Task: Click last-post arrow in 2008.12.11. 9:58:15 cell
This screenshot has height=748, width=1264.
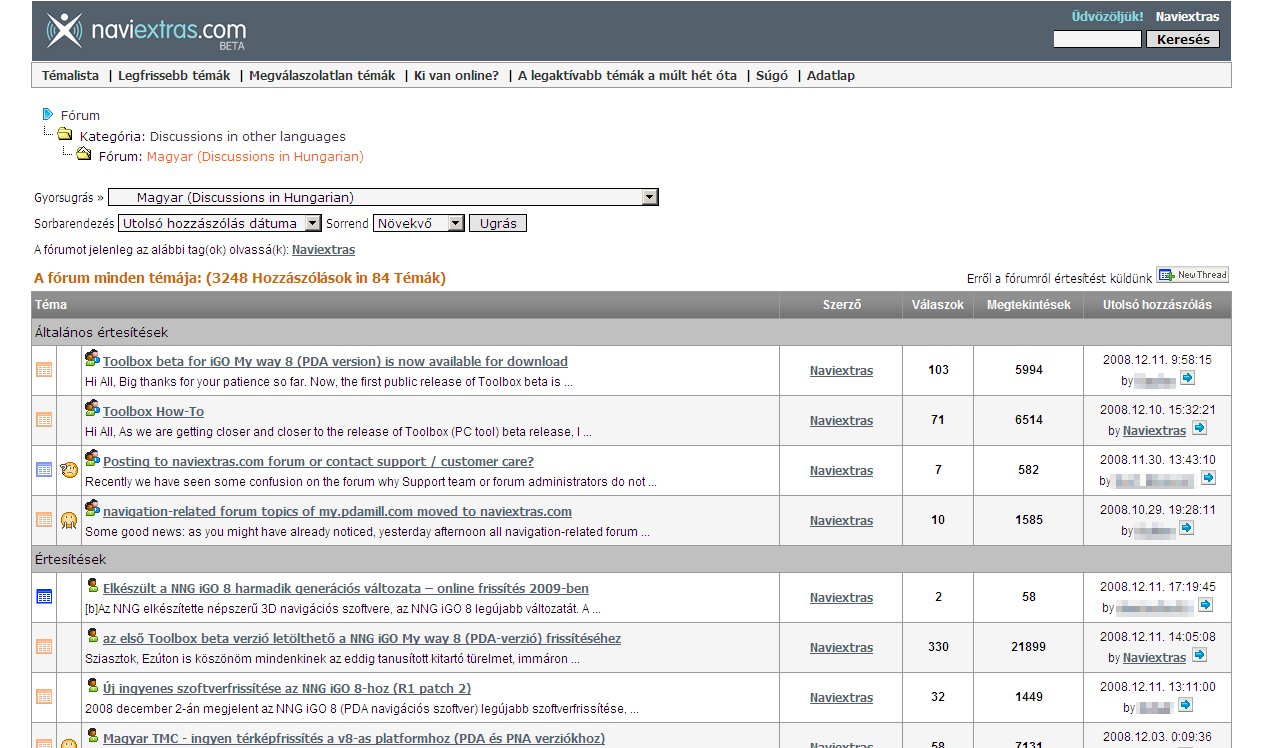Action: click(x=1187, y=378)
